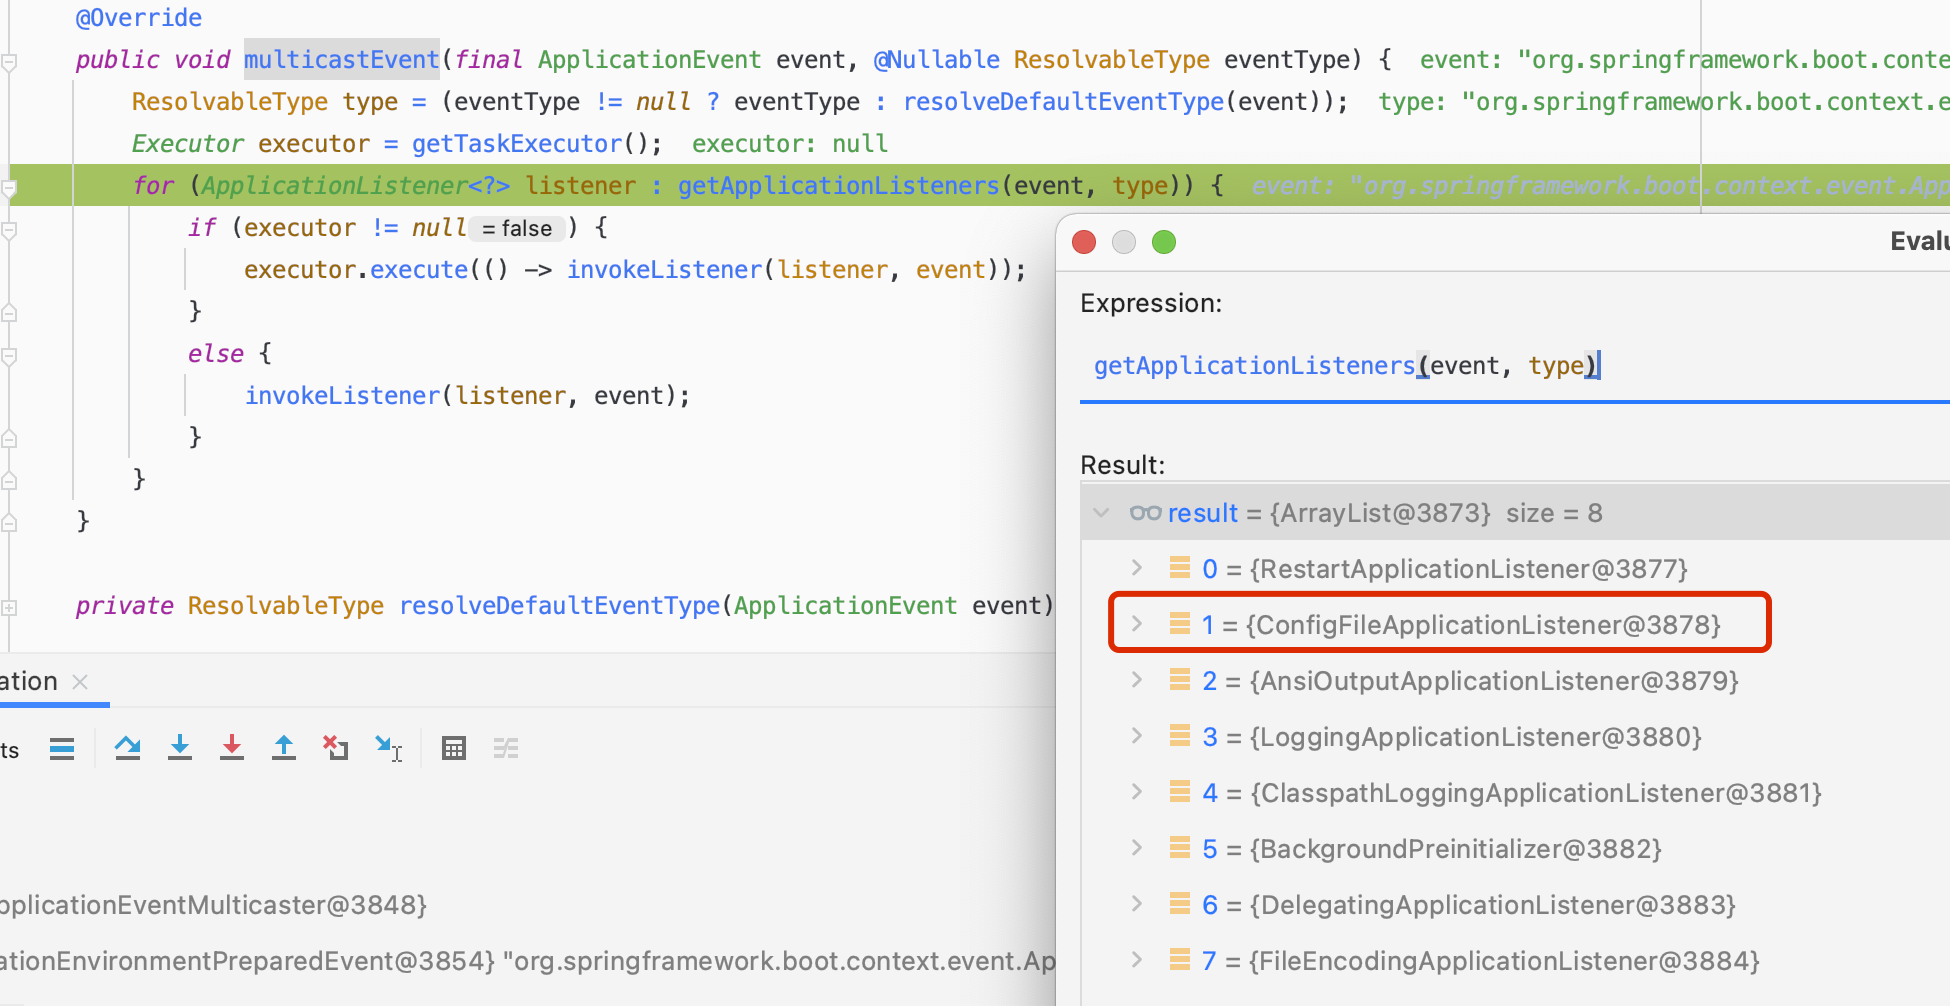The height and width of the screenshot is (1006, 1950).
Task: Expand AnsiOutputApplicationListener@3879 entry
Action: pyautogui.click(x=1137, y=680)
